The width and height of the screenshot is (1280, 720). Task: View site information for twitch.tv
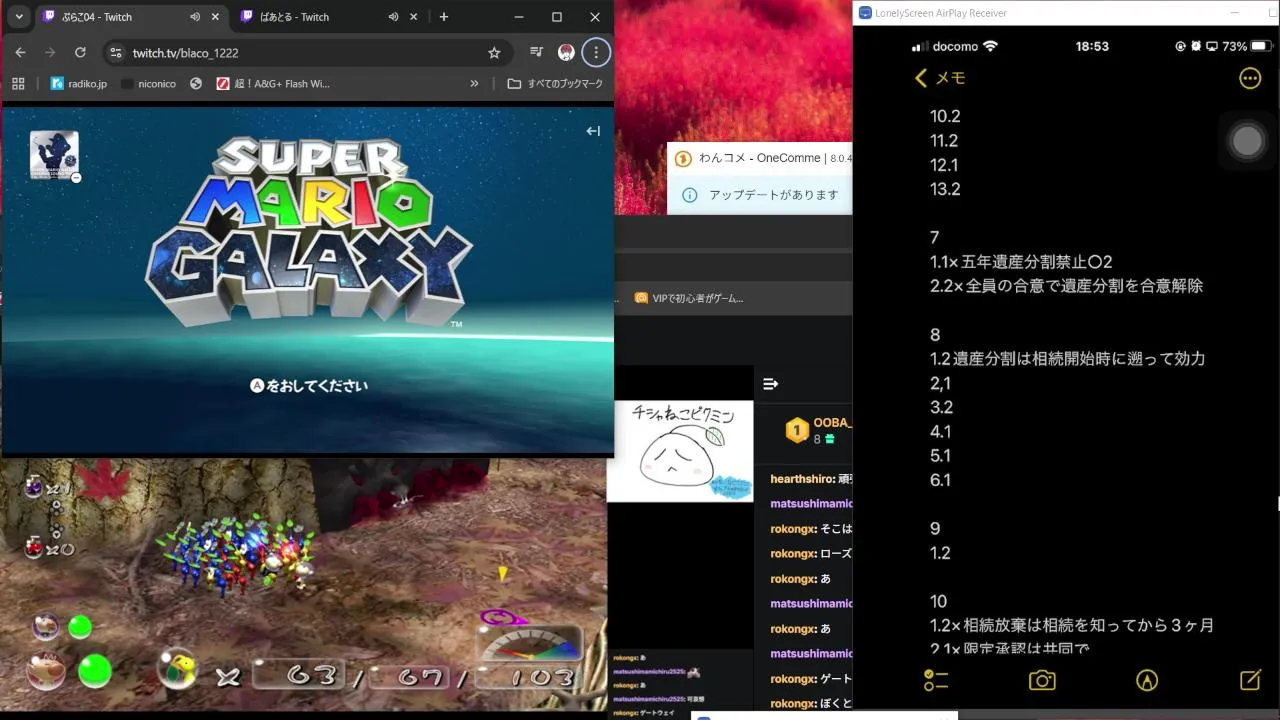115,52
